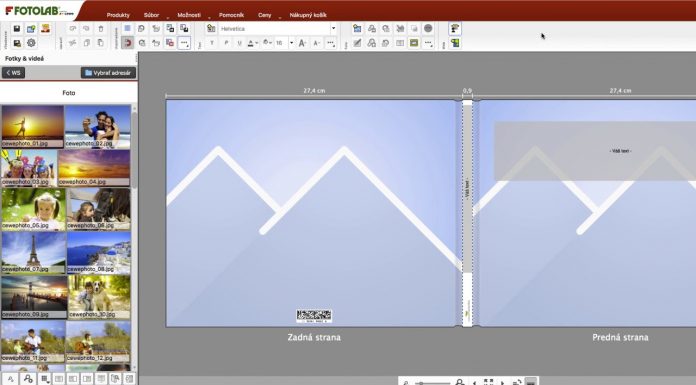Decrease font size with small A
This screenshot has height=385, width=696.
[x=316, y=43]
